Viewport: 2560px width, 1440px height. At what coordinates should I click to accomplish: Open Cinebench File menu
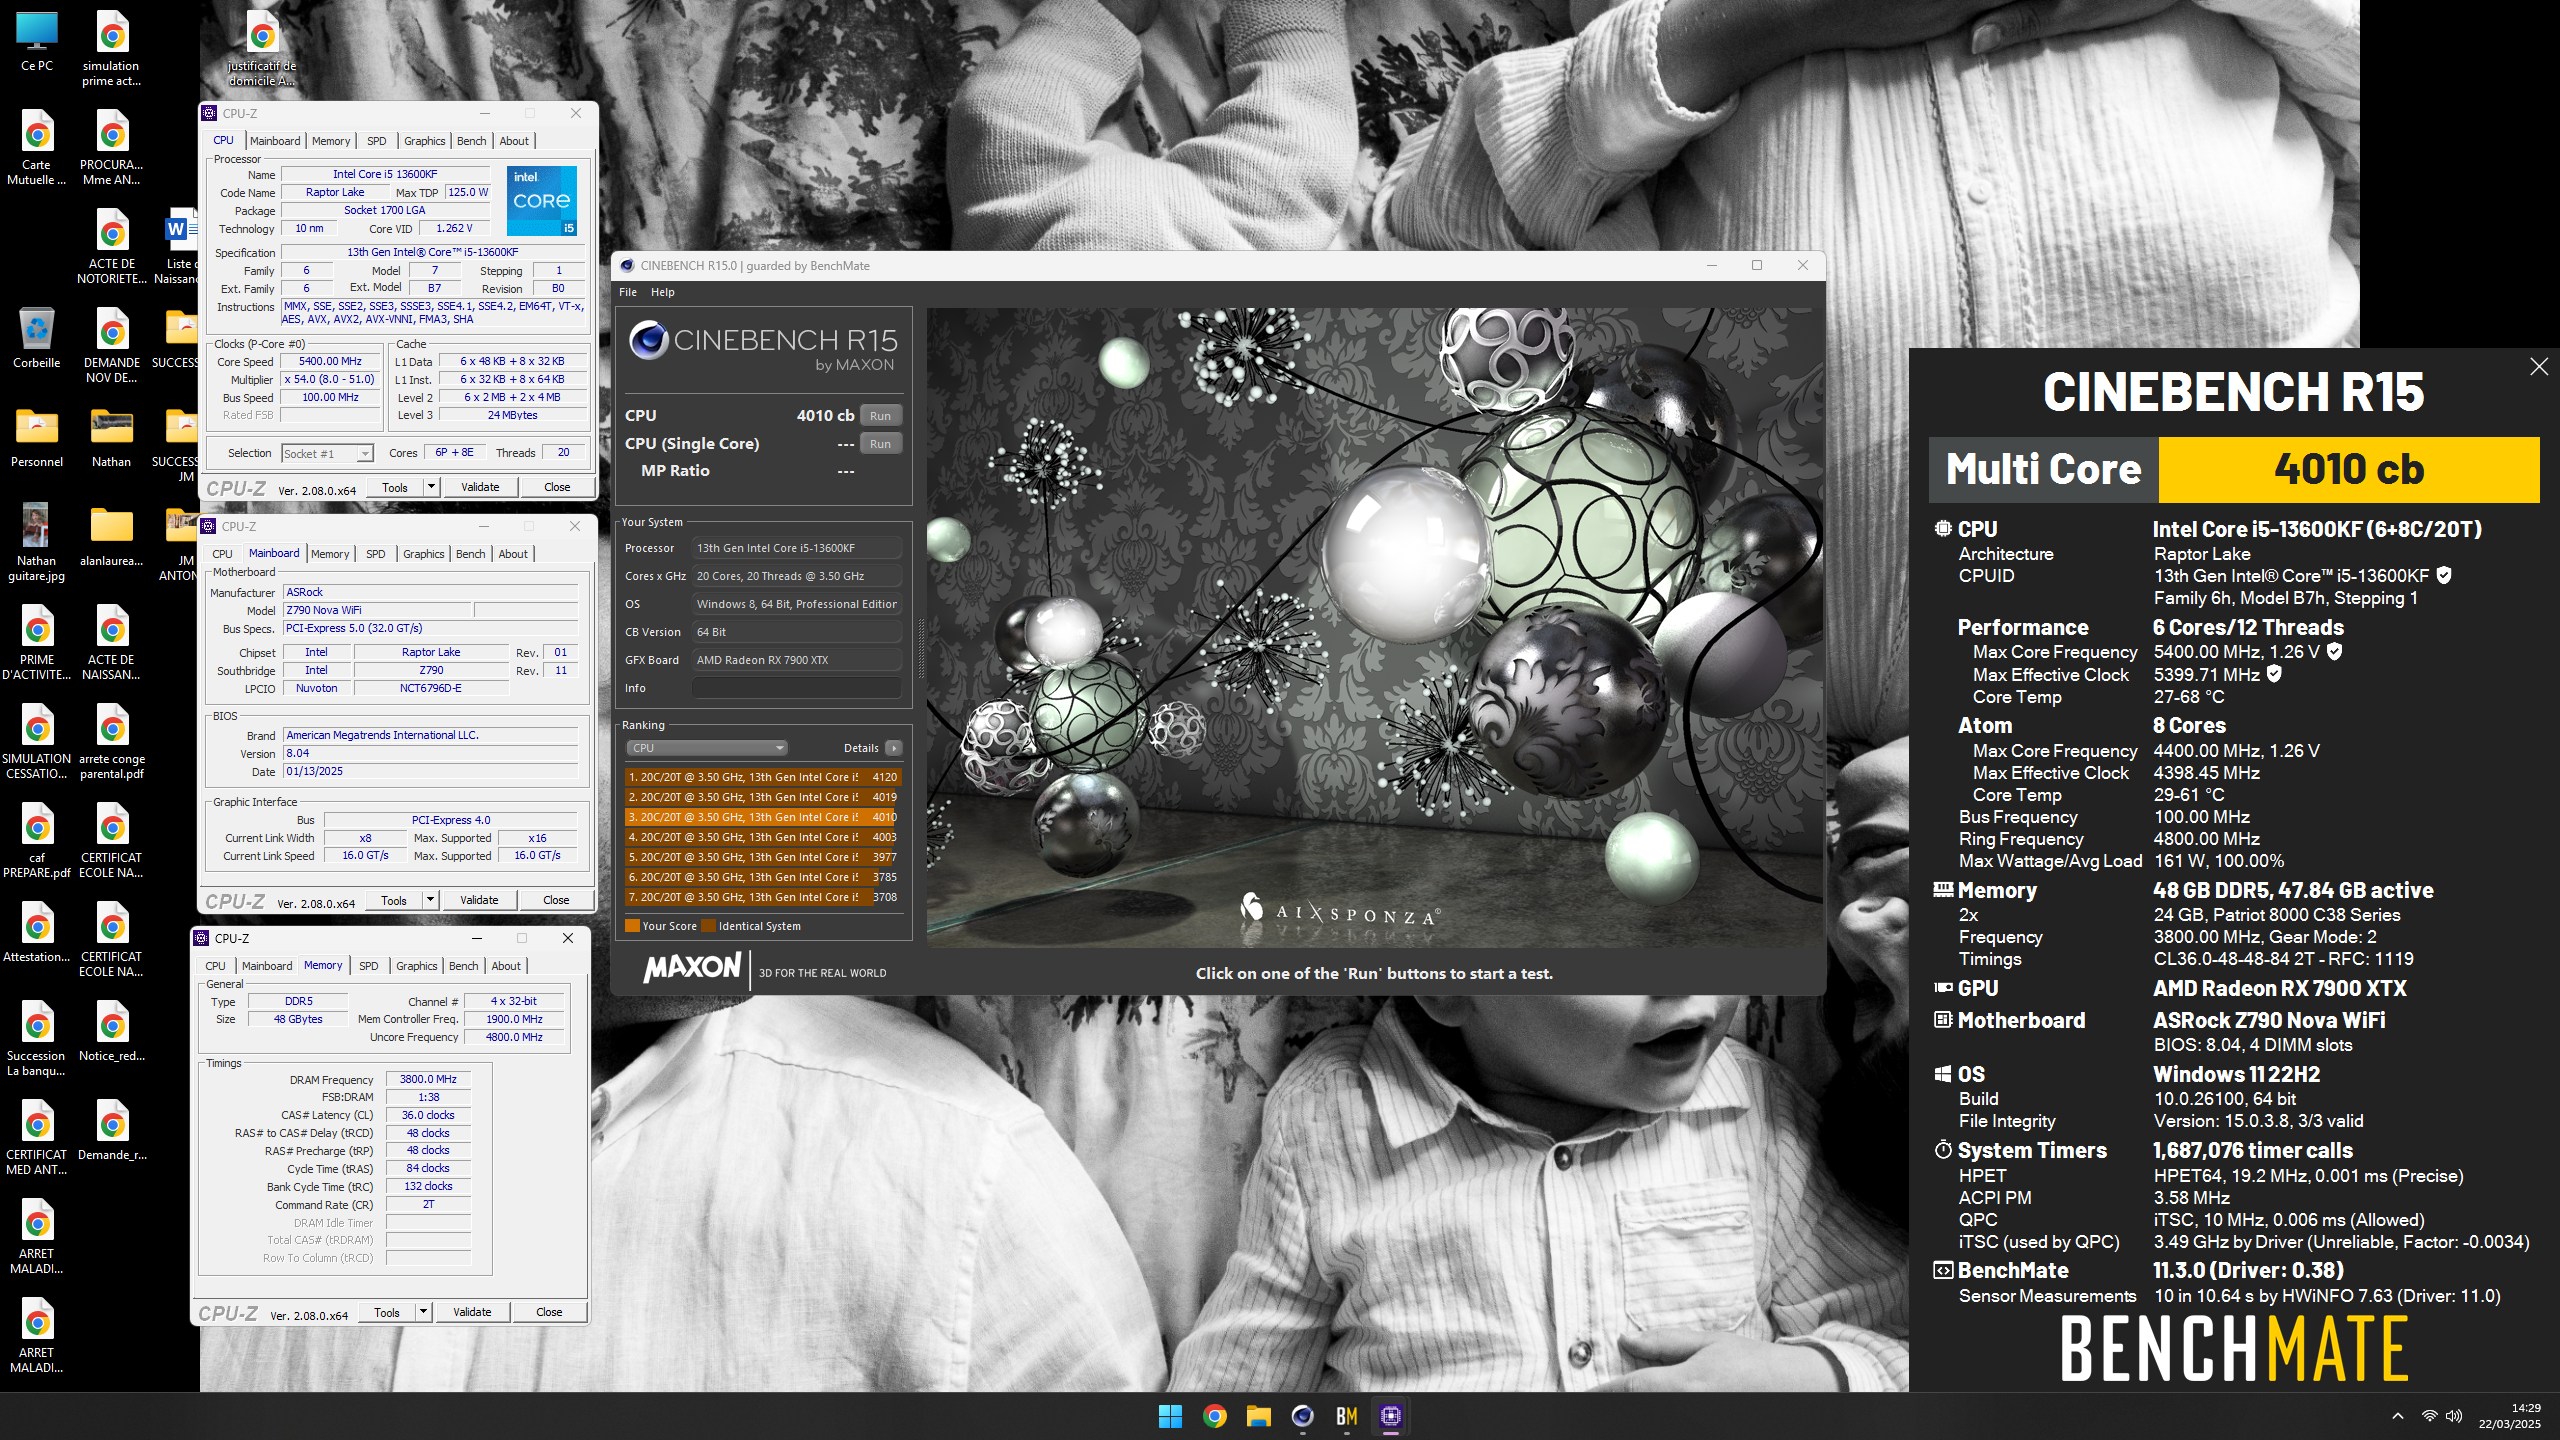(628, 292)
